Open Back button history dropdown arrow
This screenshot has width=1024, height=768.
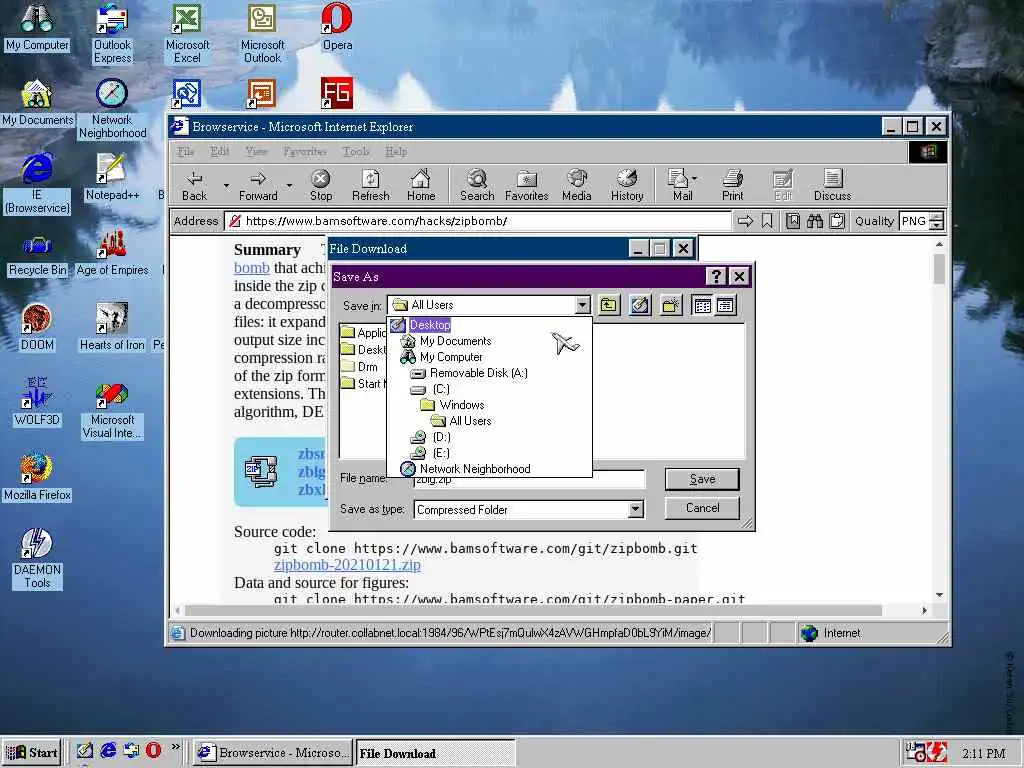point(226,185)
